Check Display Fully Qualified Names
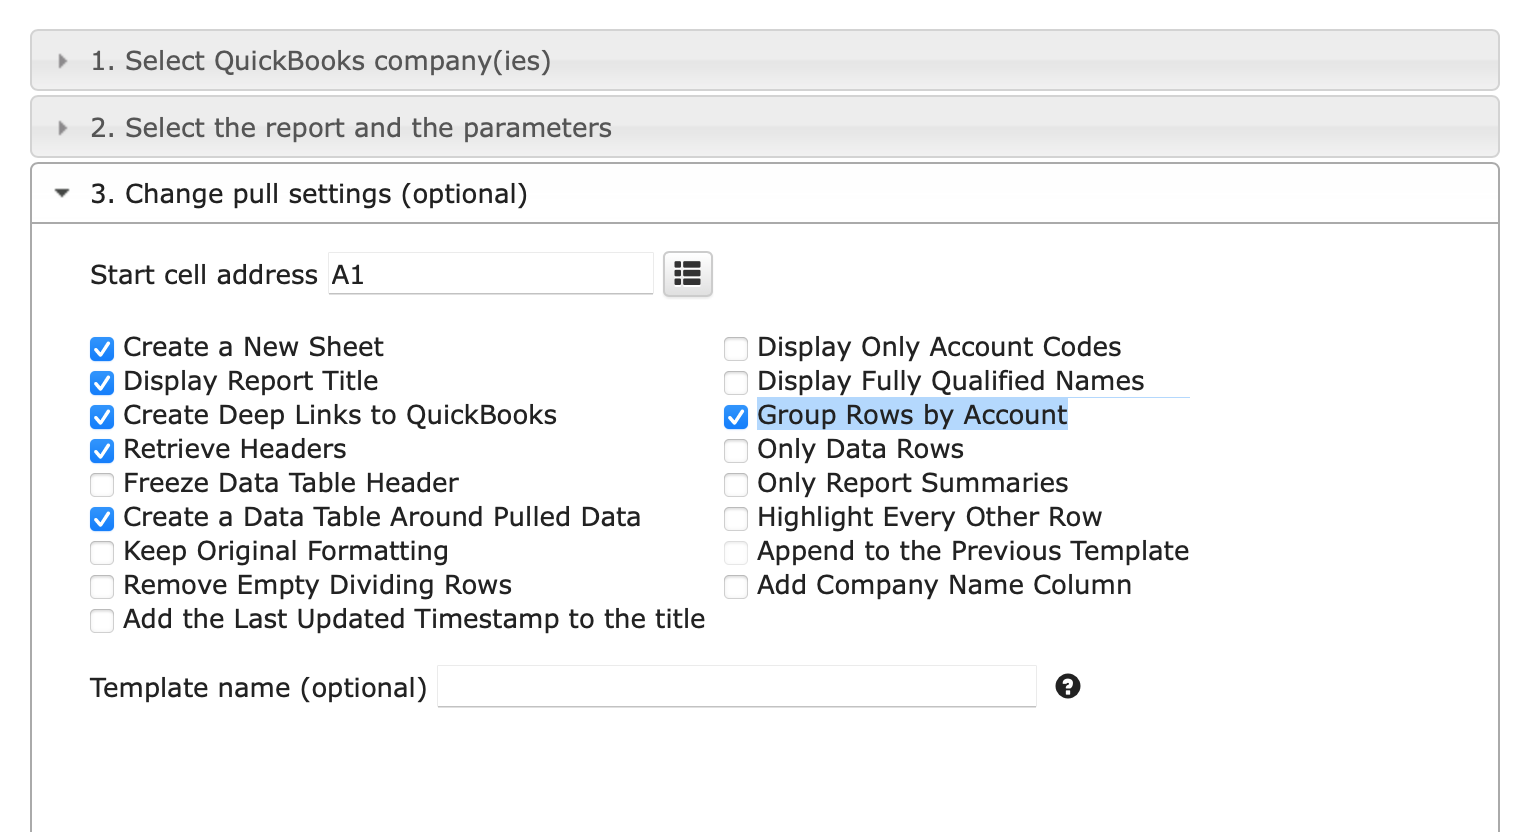The height and width of the screenshot is (832, 1516). click(x=736, y=382)
